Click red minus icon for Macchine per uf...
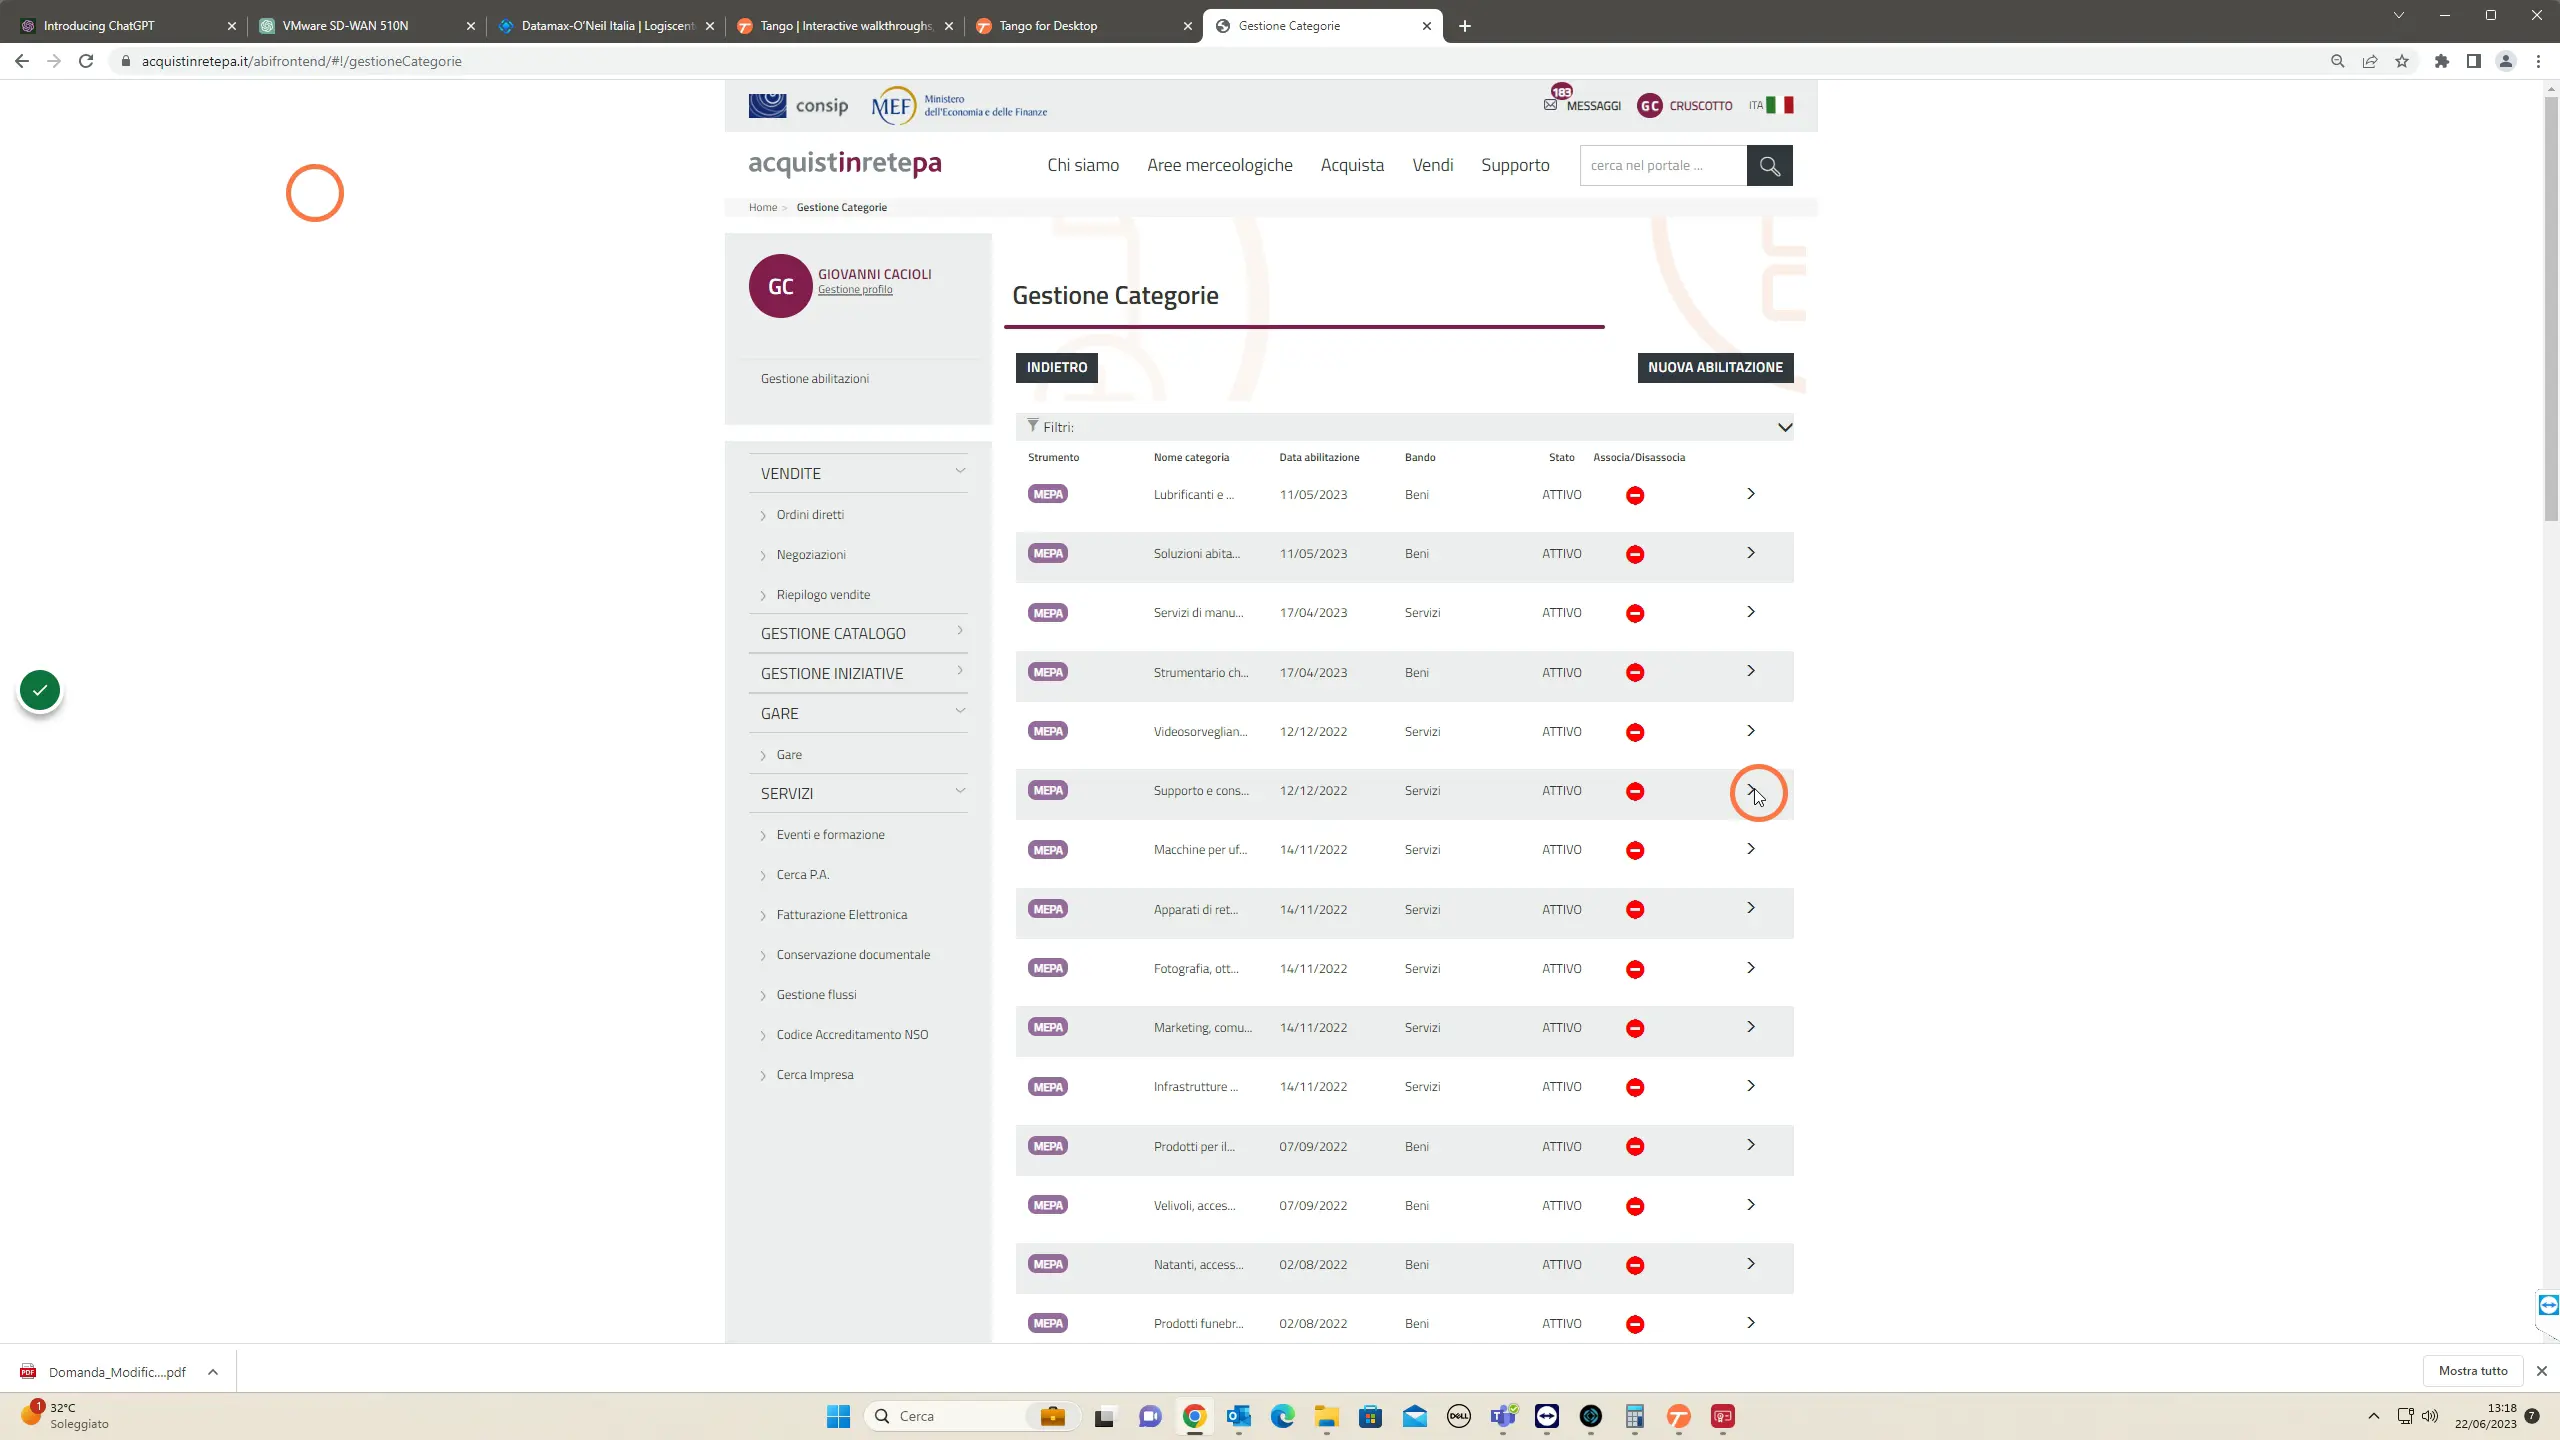2560x1440 pixels. pos(1635,850)
